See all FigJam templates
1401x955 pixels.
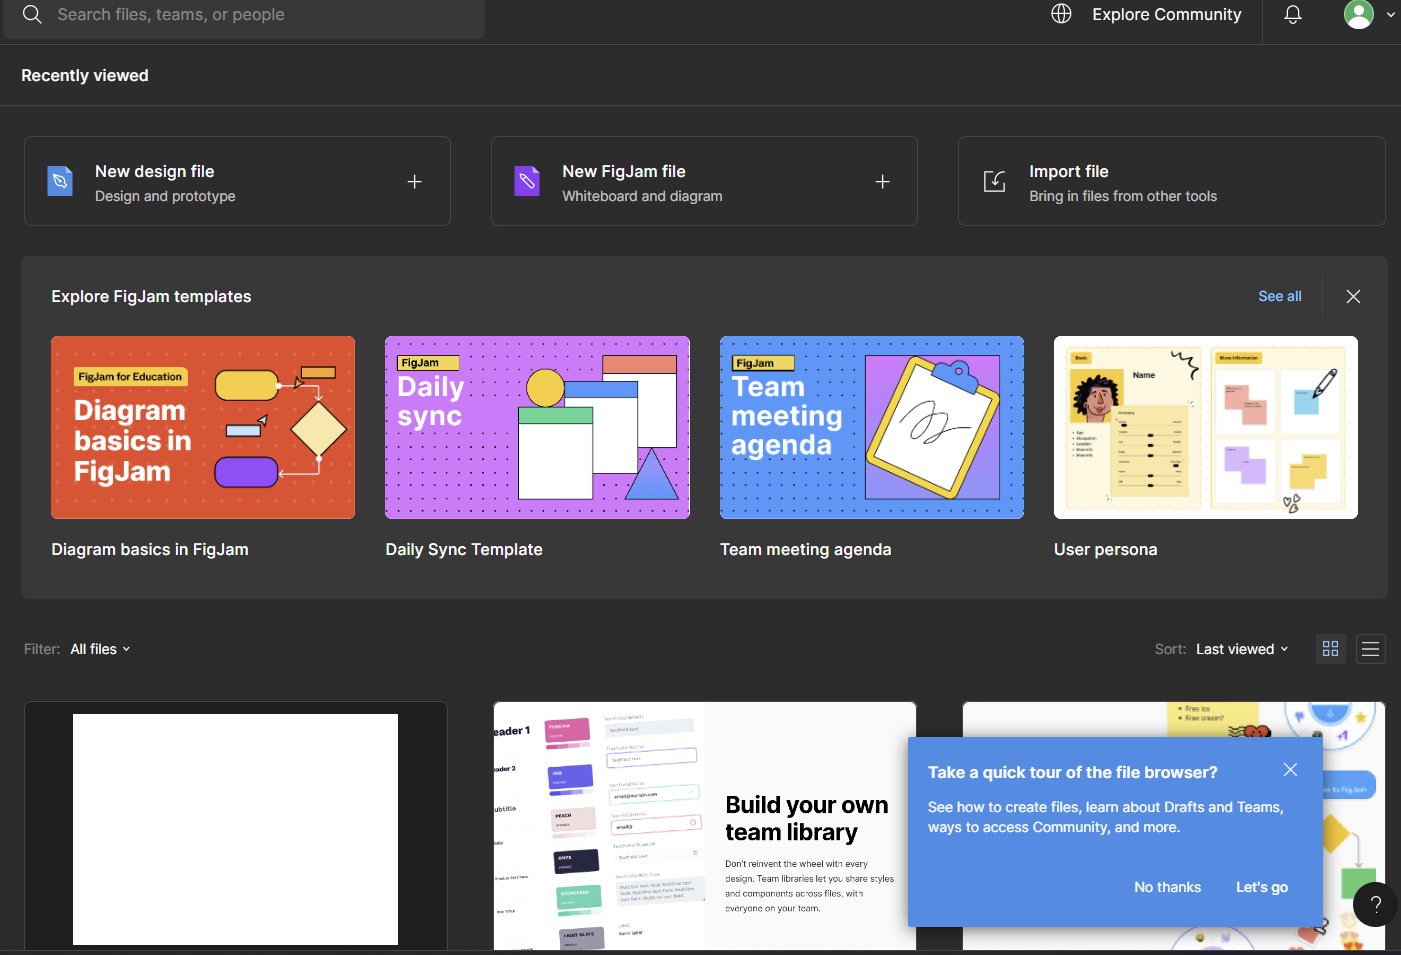coord(1279,296)
